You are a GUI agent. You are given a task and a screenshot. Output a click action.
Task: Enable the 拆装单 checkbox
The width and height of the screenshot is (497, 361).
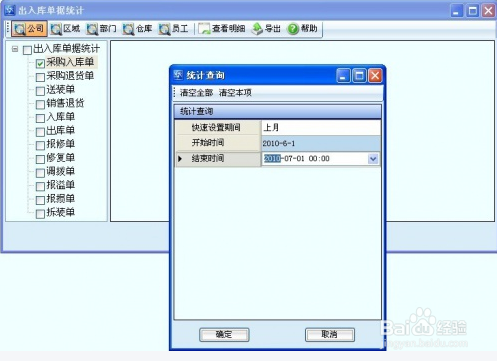click(x=40, y=214)
